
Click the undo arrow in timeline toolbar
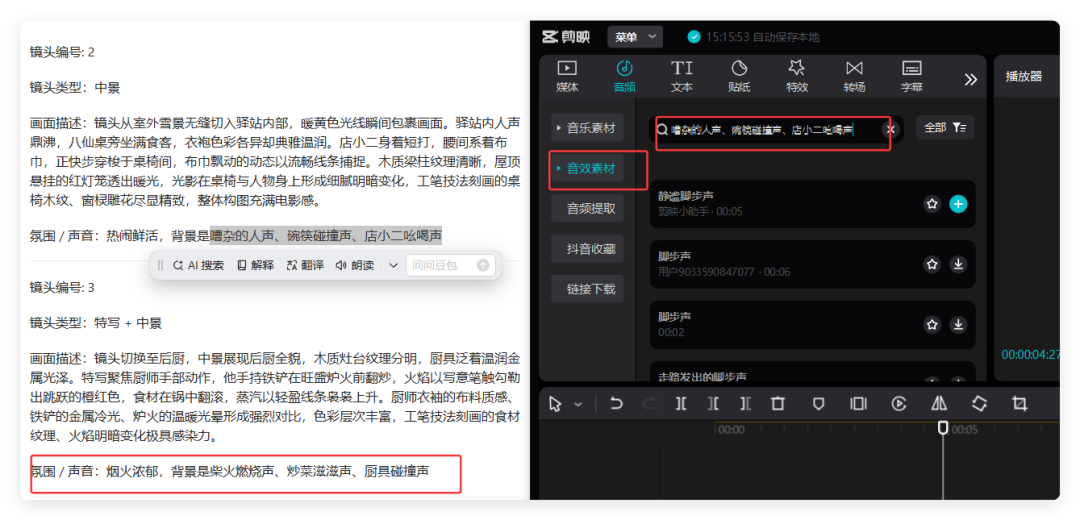pyautogui.click(x=616, y=404)
